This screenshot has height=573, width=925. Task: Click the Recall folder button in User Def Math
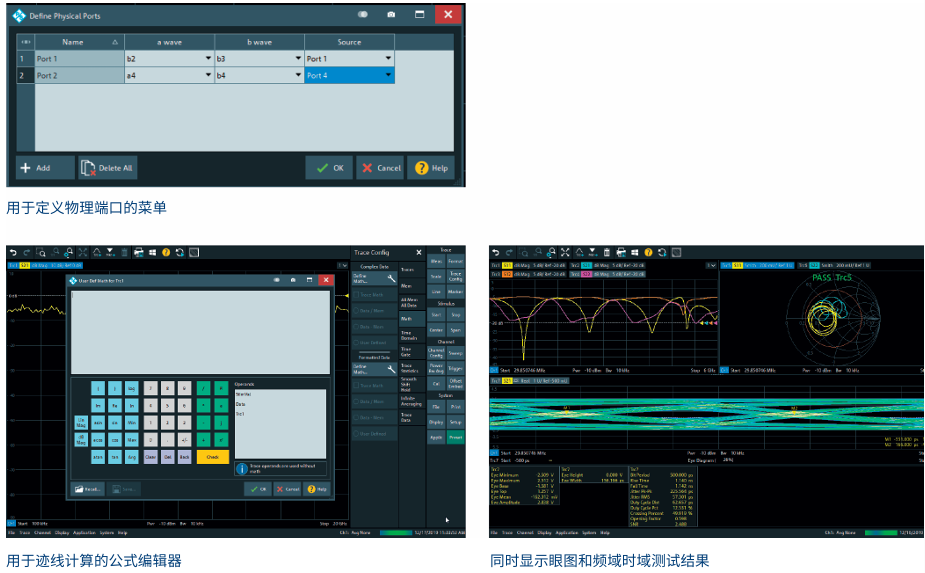(x=87, y=489)
